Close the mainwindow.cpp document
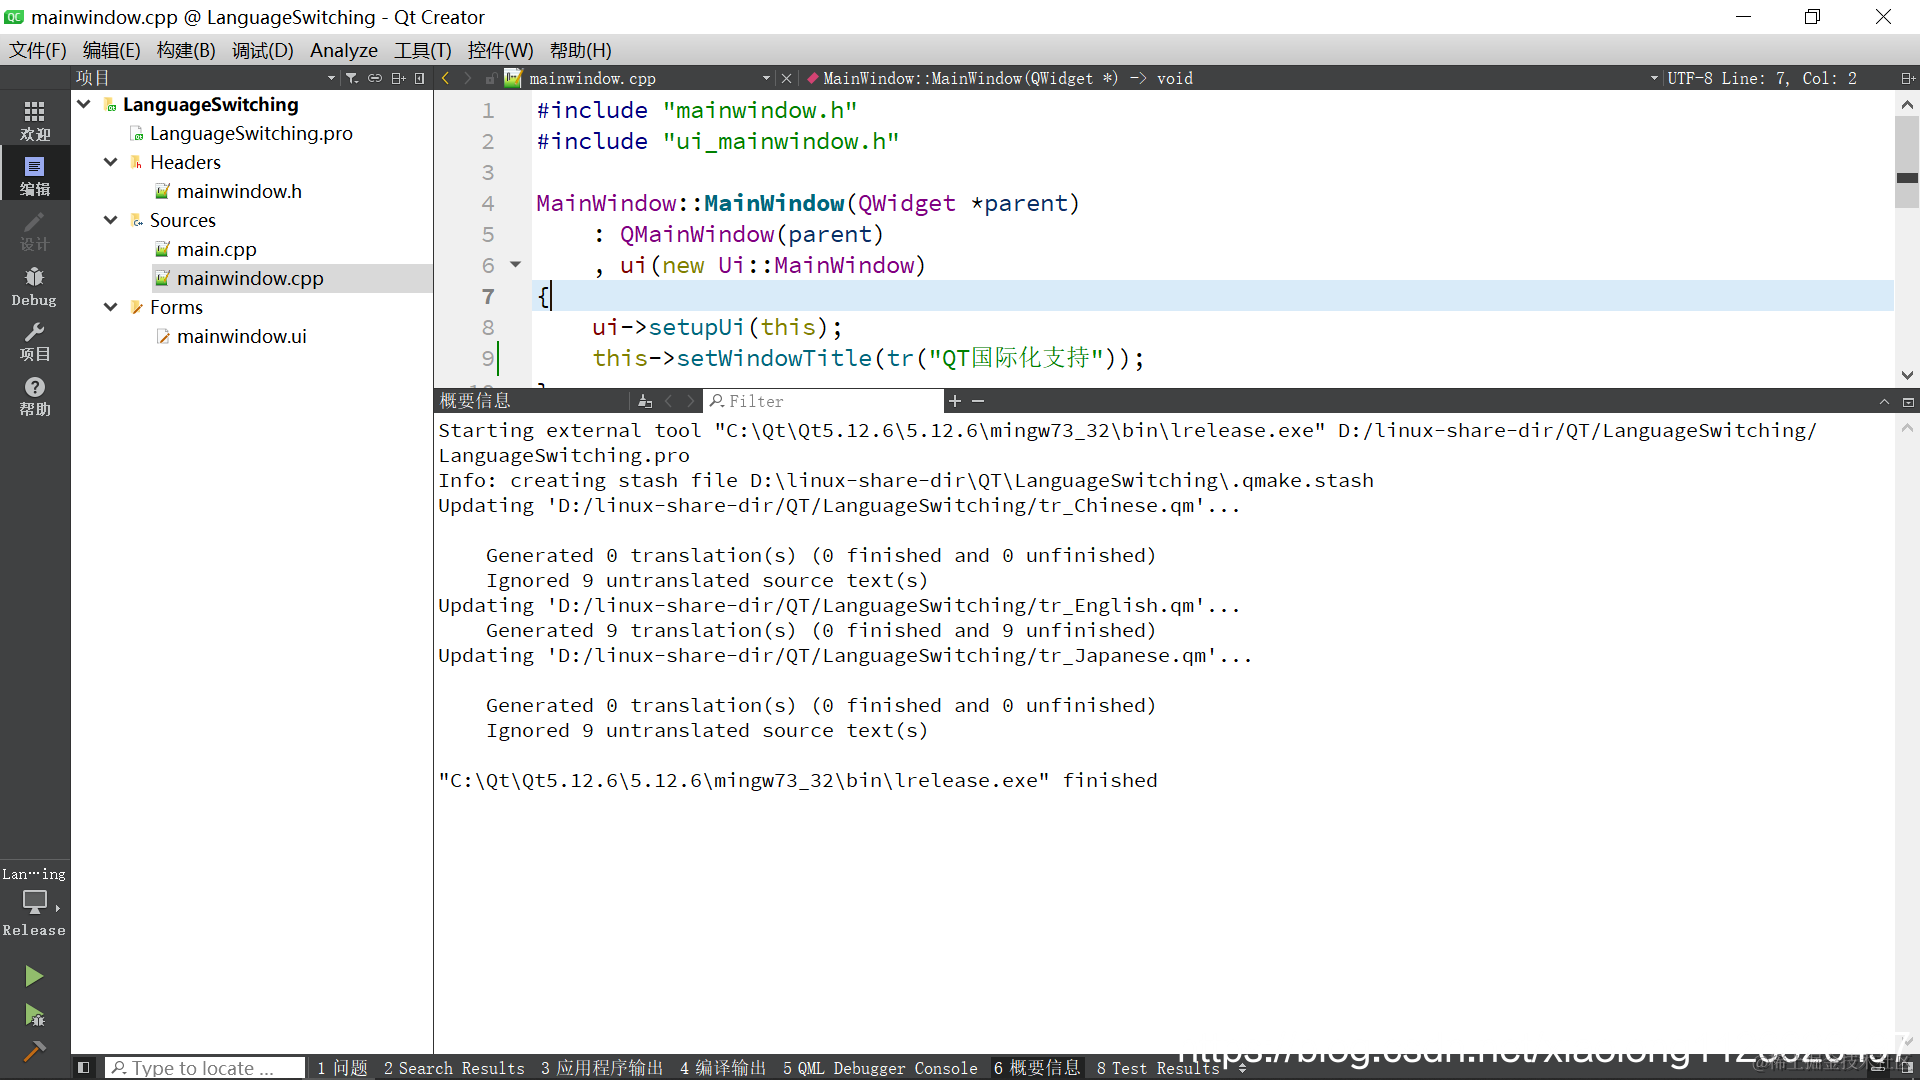1920x1080 pixels. pos(787,78)
